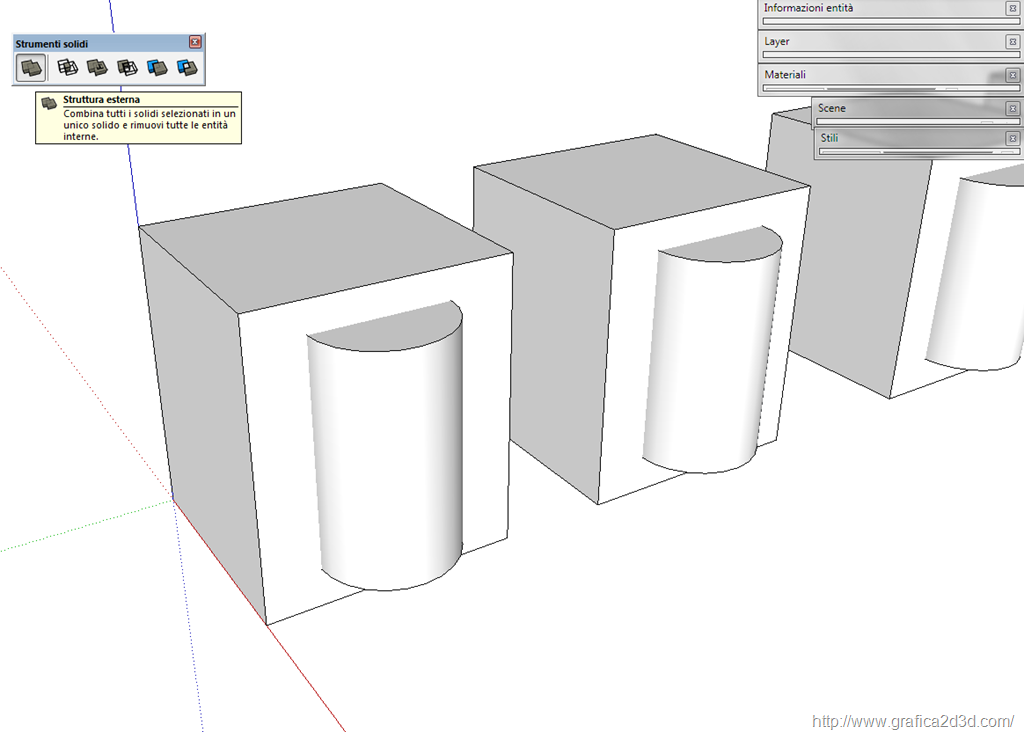The image size is (1024, 732).
Task: Close the Informazioni entità panel
Action: click(x=1012, y=8)
